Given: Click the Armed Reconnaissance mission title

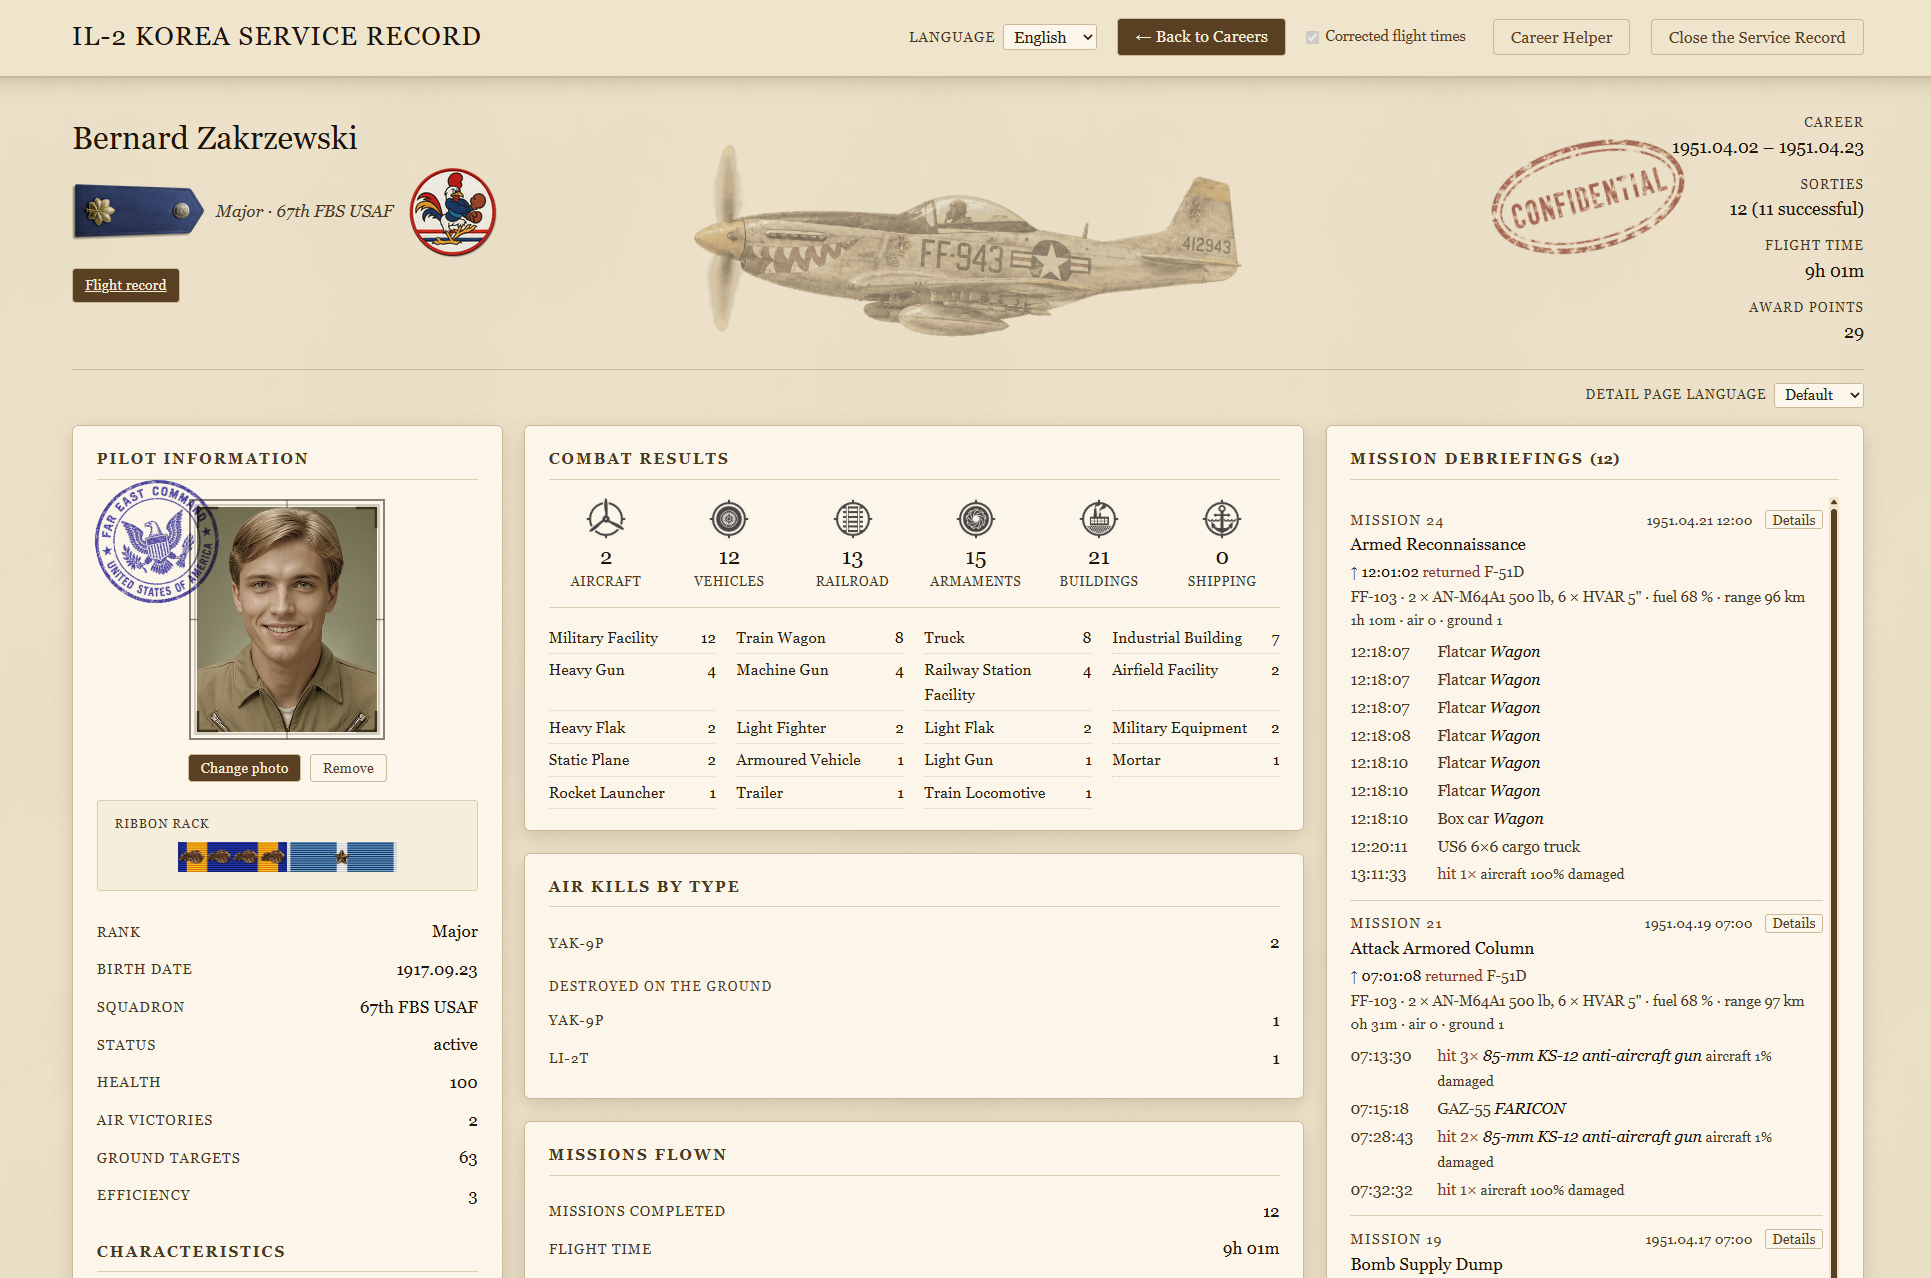Looking at the screenshot, I should click(x=1437, y=545).
